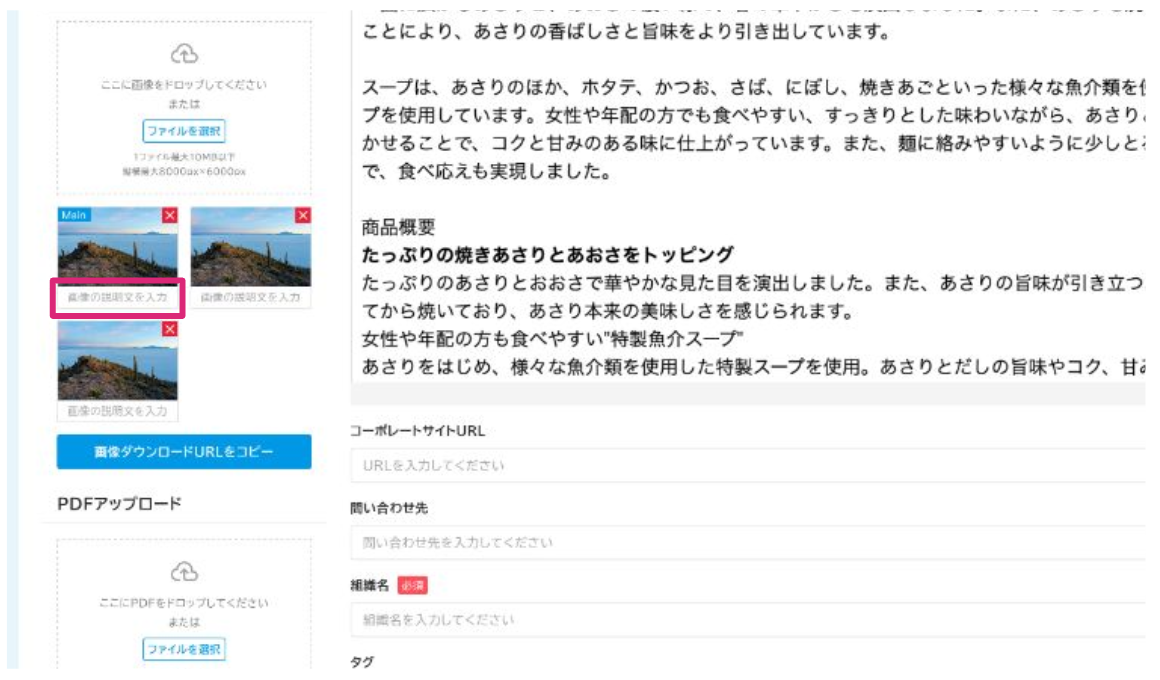Delete the second thumbnail using its red X
Viewport: 1160px width, 680px height.
tap(303, 215)
